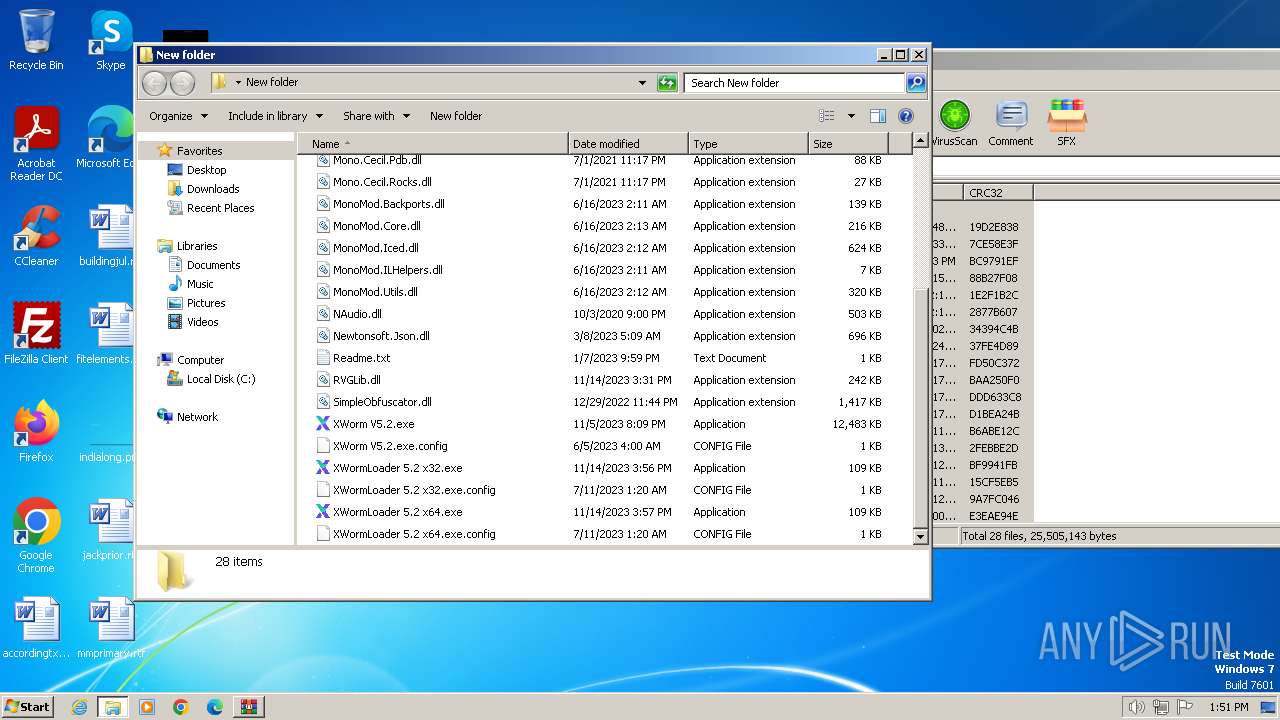Select XWormLoader 5.2 x64.exe file

coord(397,512)
